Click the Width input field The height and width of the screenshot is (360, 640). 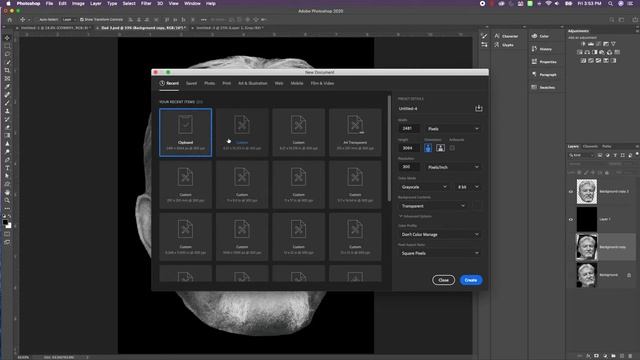coord(409,129)
